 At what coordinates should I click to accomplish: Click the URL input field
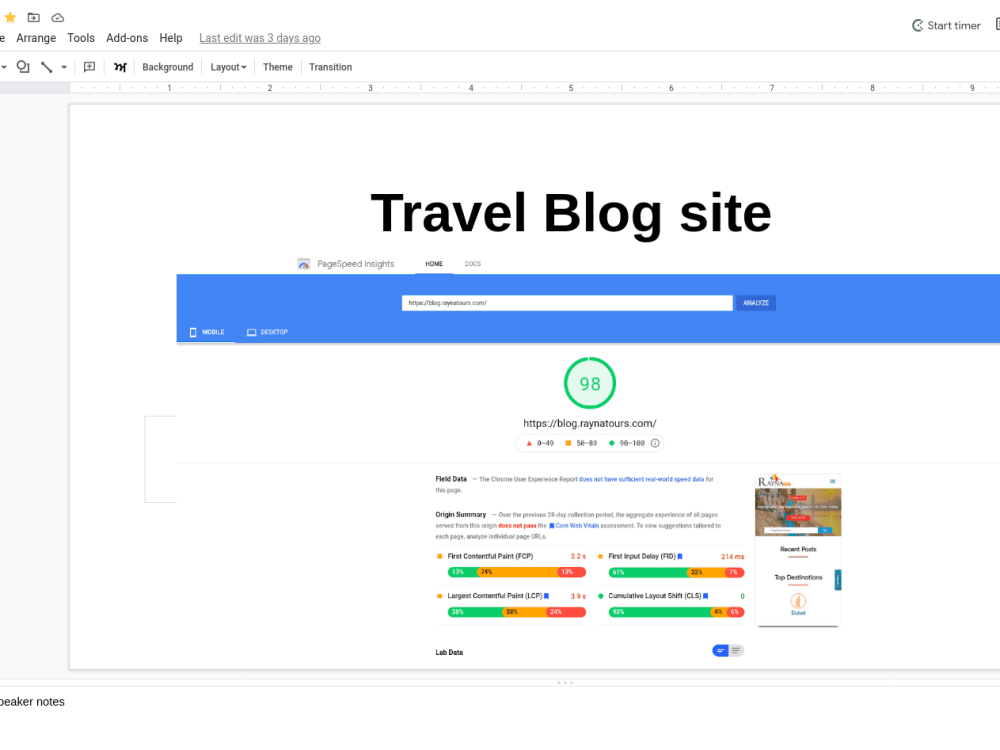tap(567, 303)
